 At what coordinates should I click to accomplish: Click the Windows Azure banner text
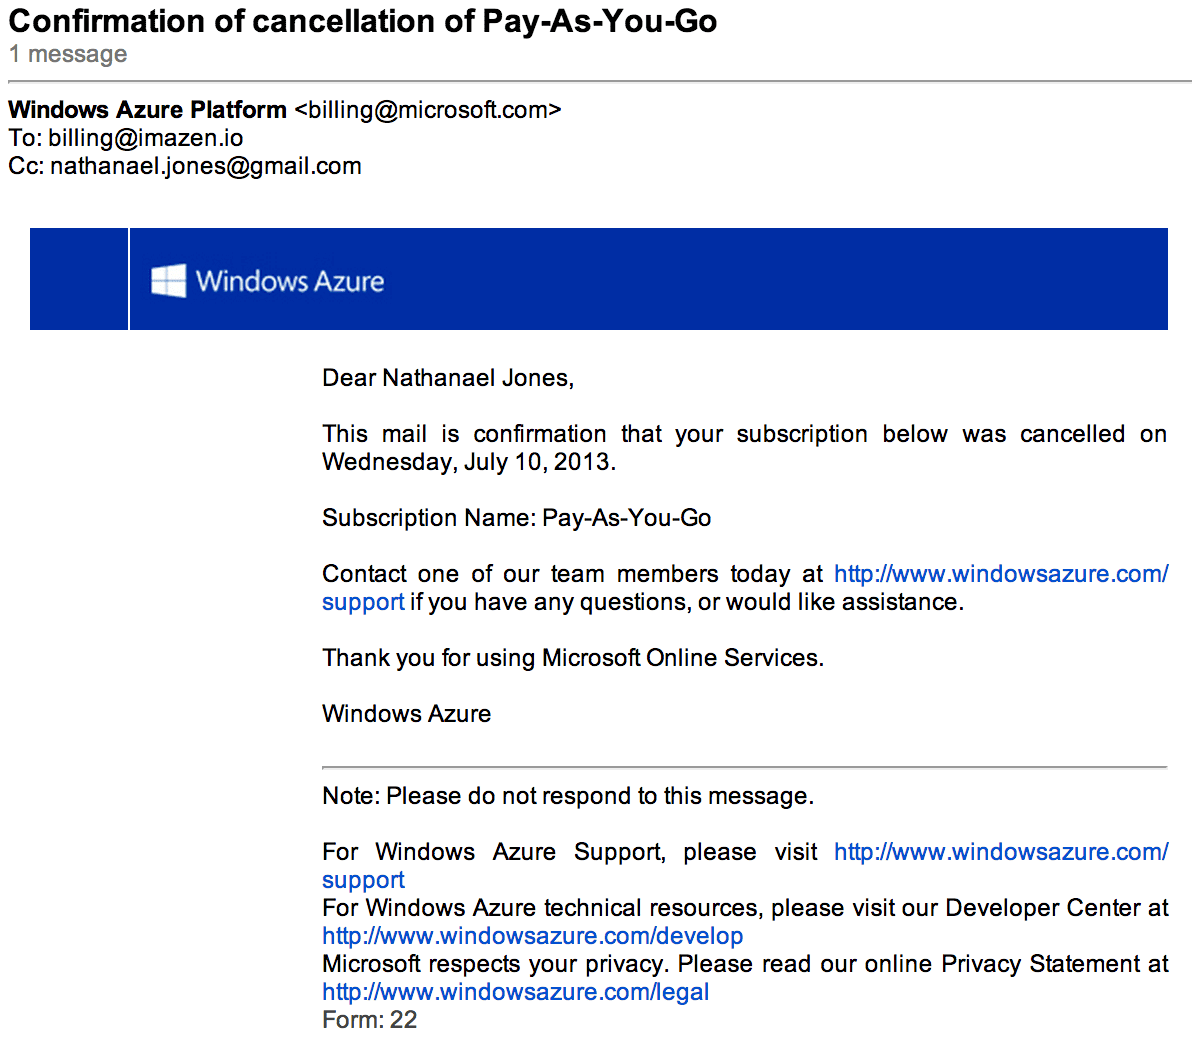[x=290, y=281]
